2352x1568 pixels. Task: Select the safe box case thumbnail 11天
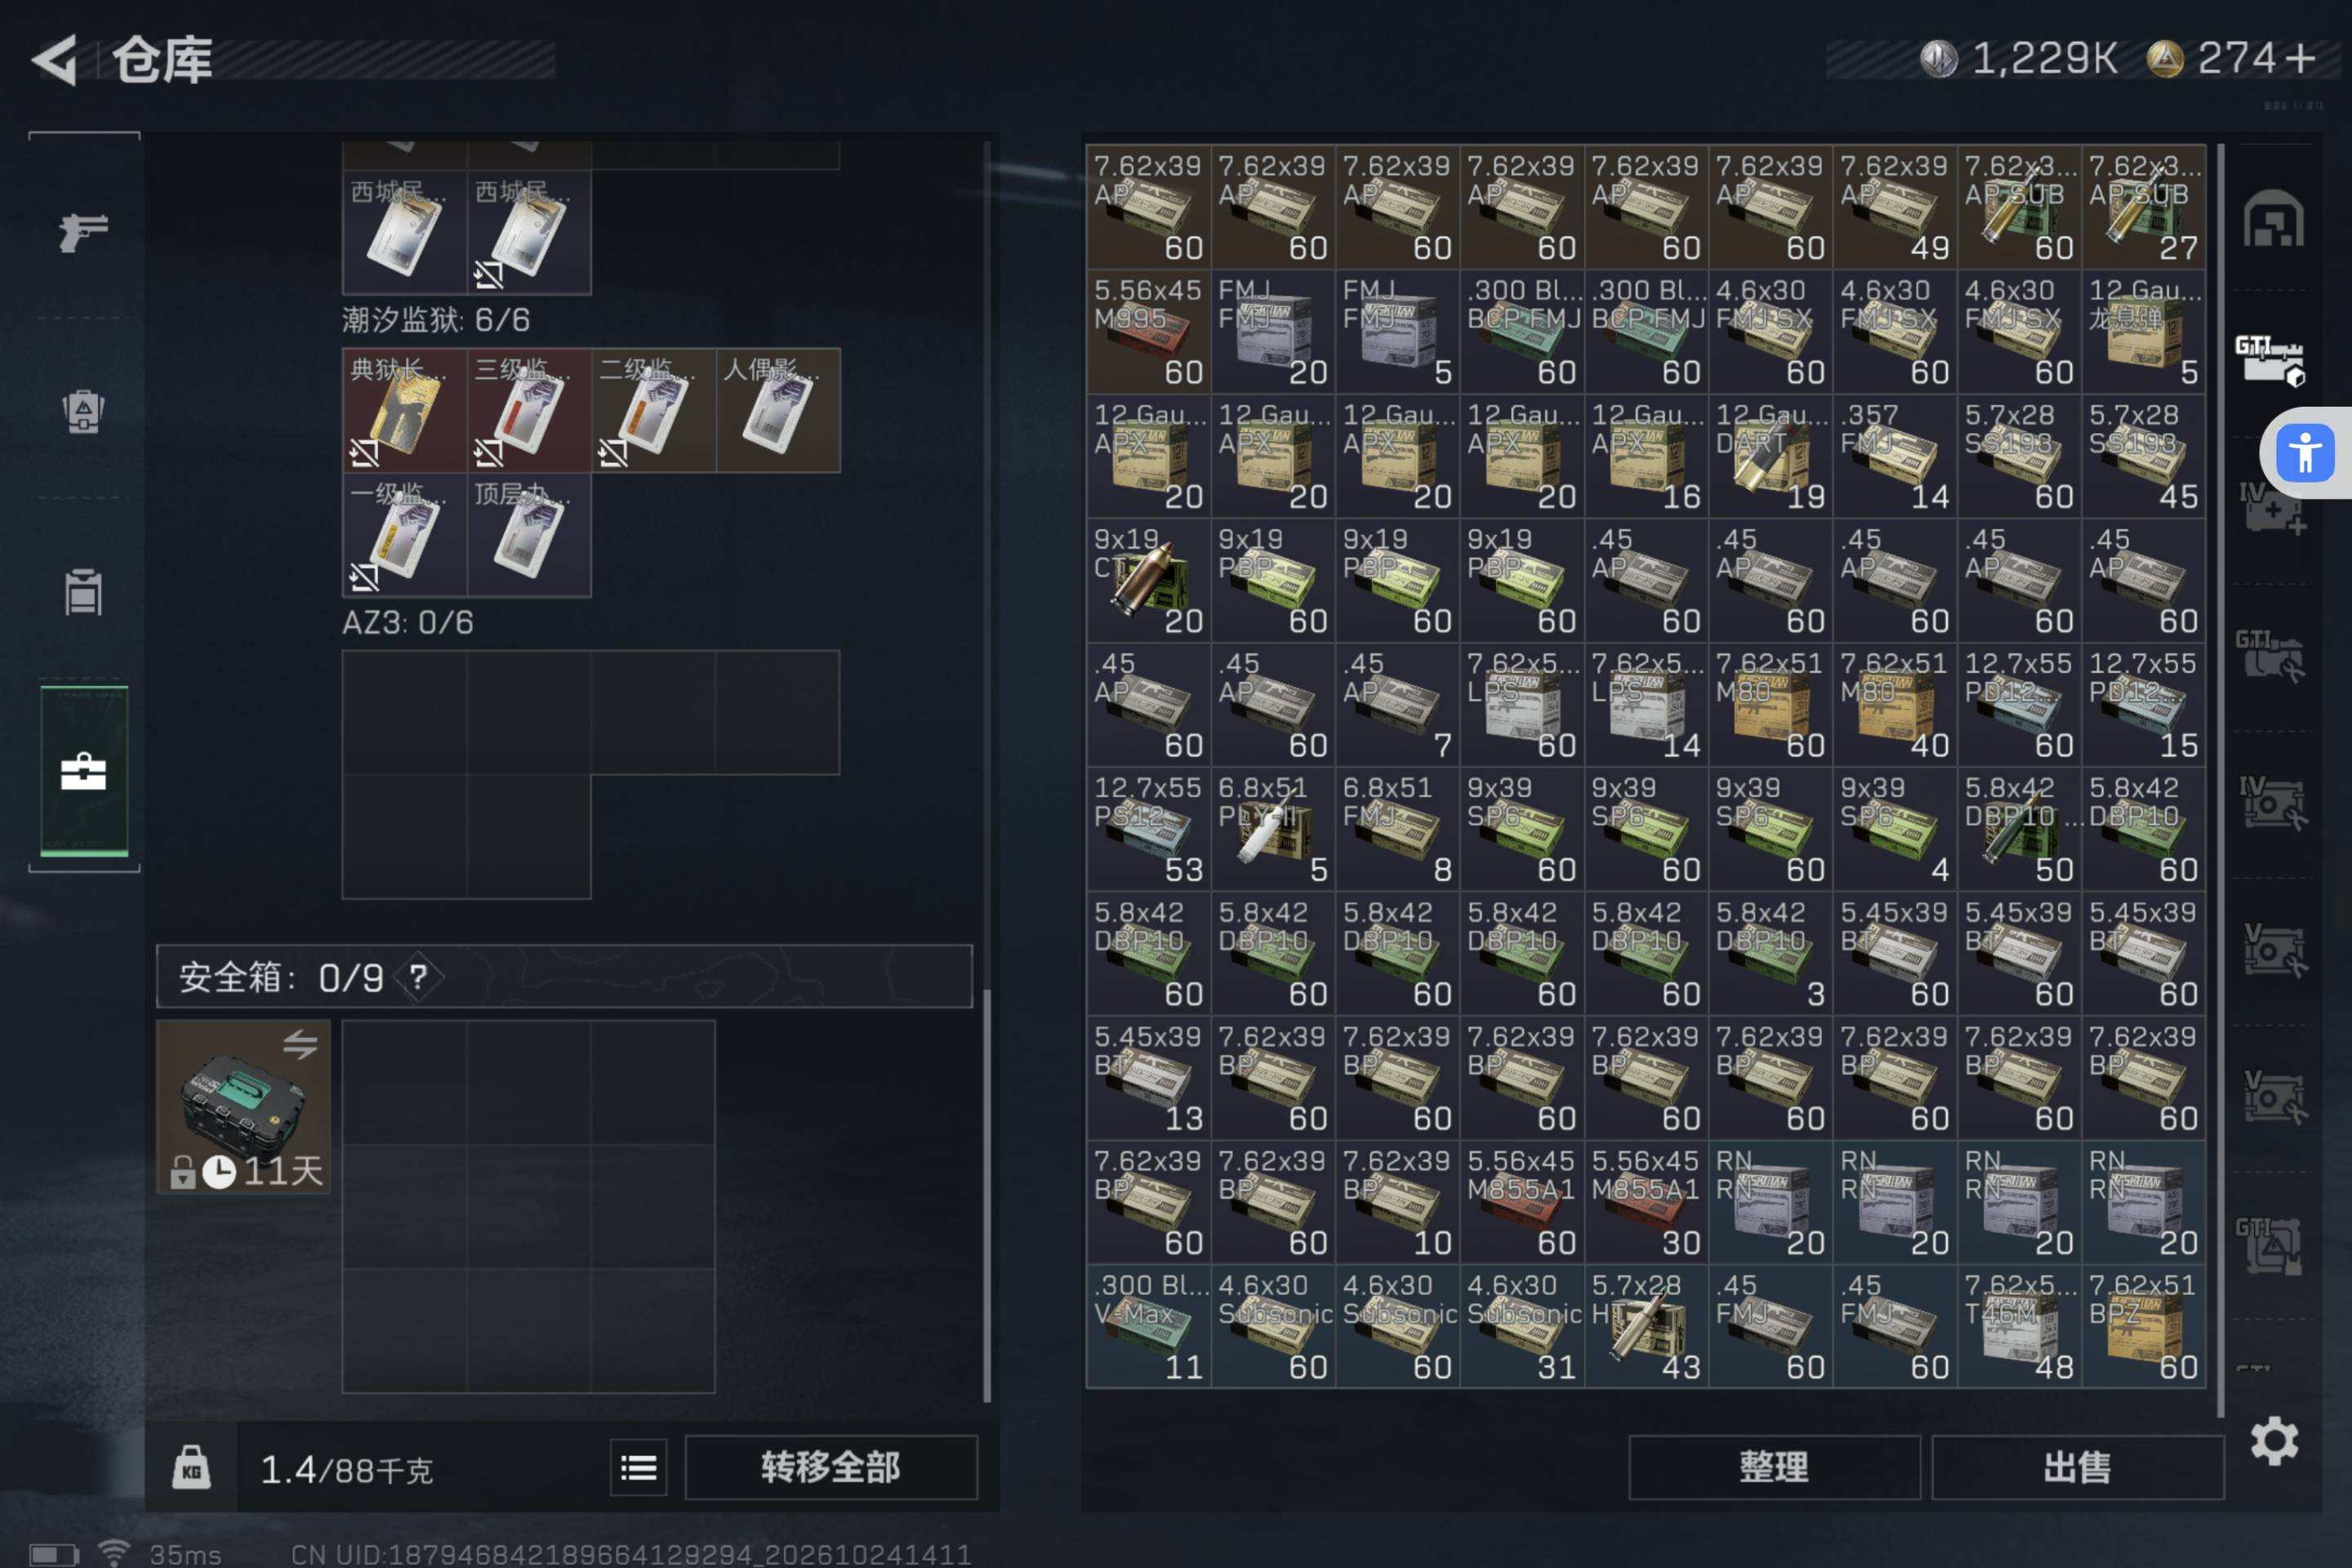(x=243, y=1106)
